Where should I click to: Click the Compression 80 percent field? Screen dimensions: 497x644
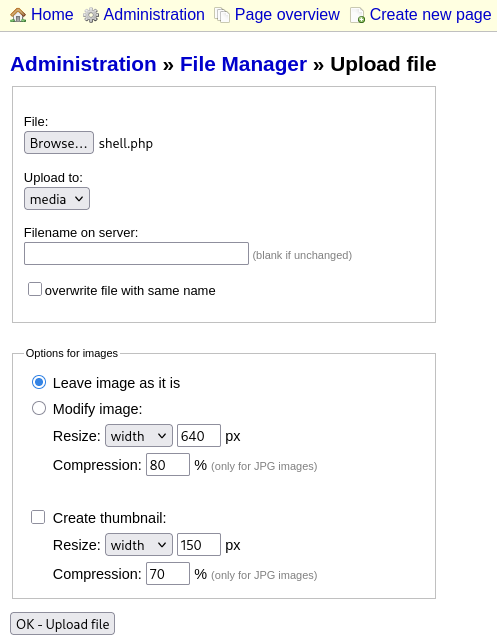(x=168, y=465)
